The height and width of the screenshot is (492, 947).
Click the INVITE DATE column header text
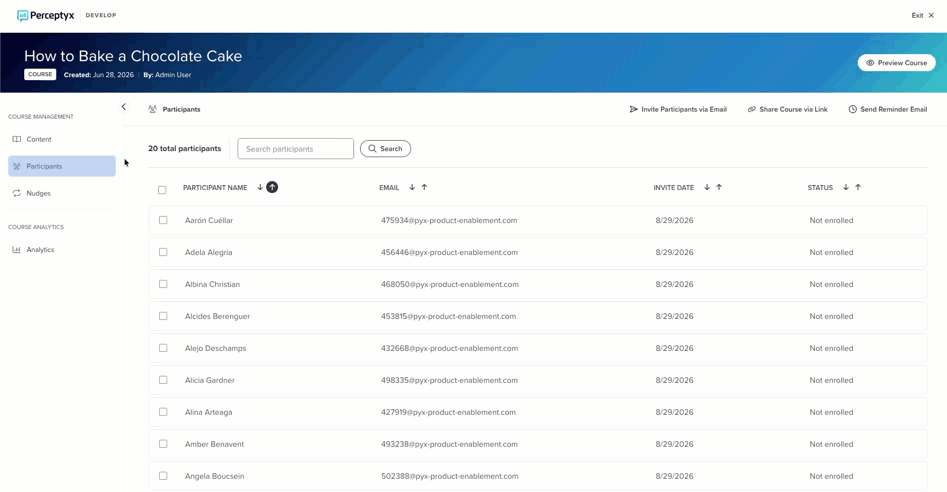(673, 188)
